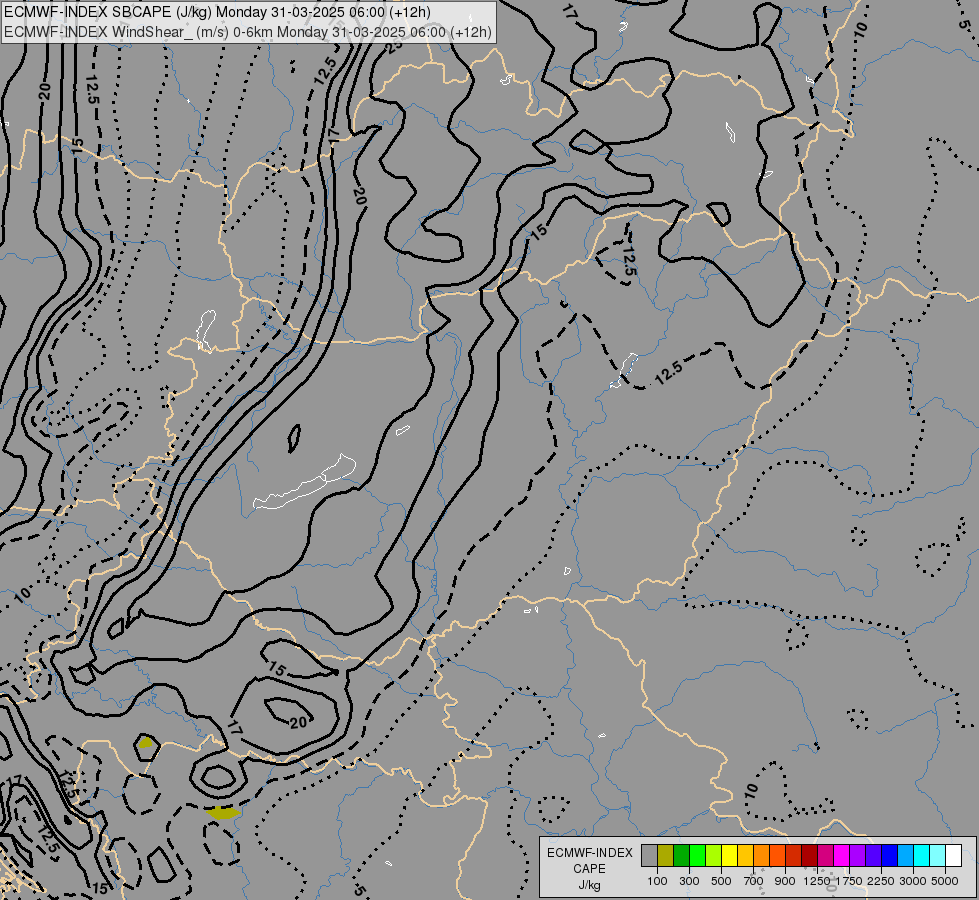Viewport: 979px width, 900px height.
Task: Select the olive swatch right of tick 100
Action: [x=666, y=856]
